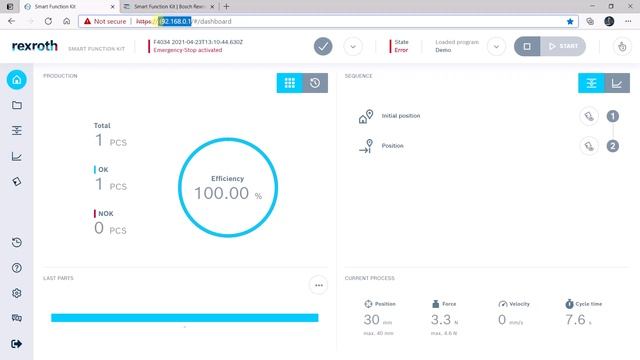Open the language chat sidebar icon
The height and width of the screenshot is (360, 640).
pyautogui.click(x=17, y=318)
